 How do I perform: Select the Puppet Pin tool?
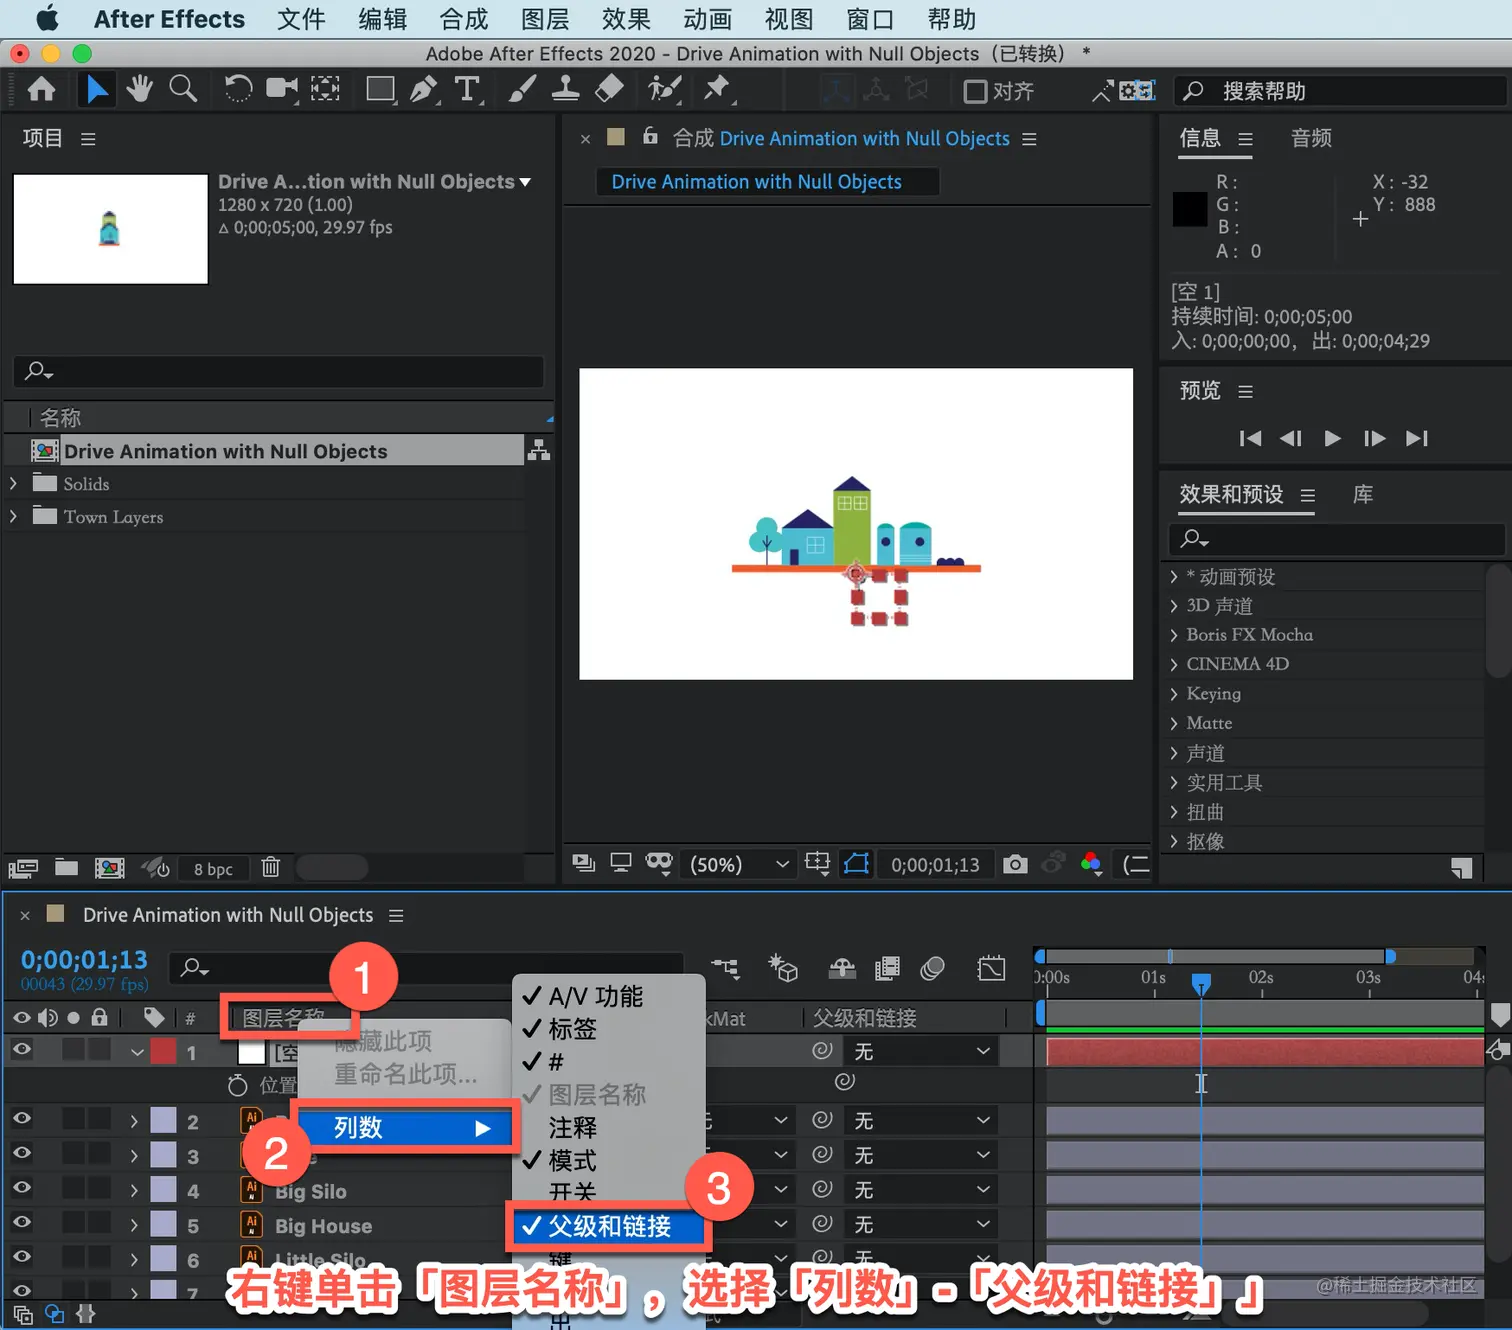pyautogui.click(x=717, y=90)
